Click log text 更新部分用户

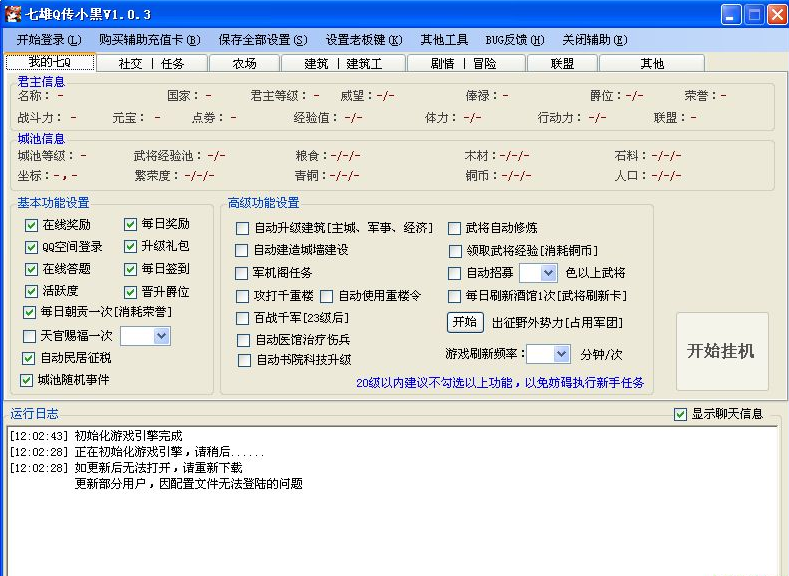(x=189, y=484)
